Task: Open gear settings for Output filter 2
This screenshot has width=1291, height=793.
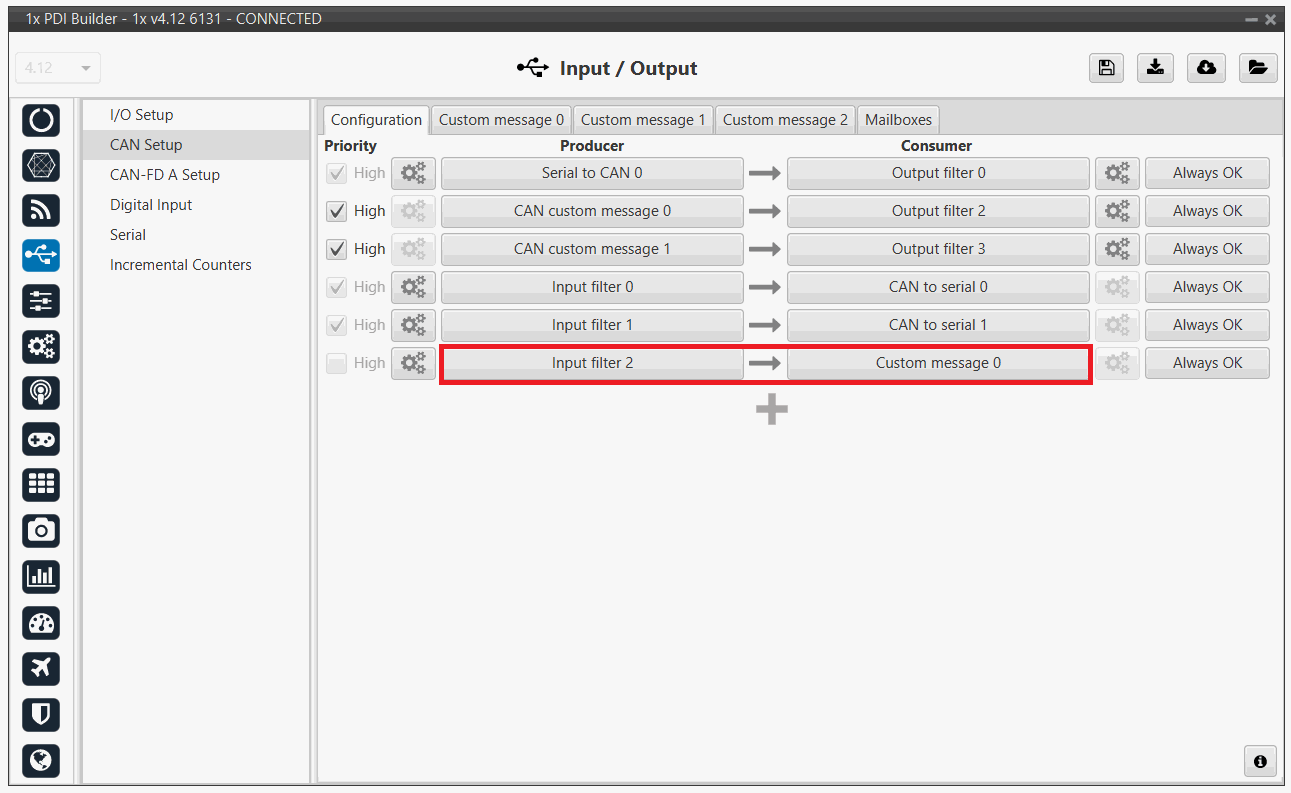Action: [x=1117, y=211]
